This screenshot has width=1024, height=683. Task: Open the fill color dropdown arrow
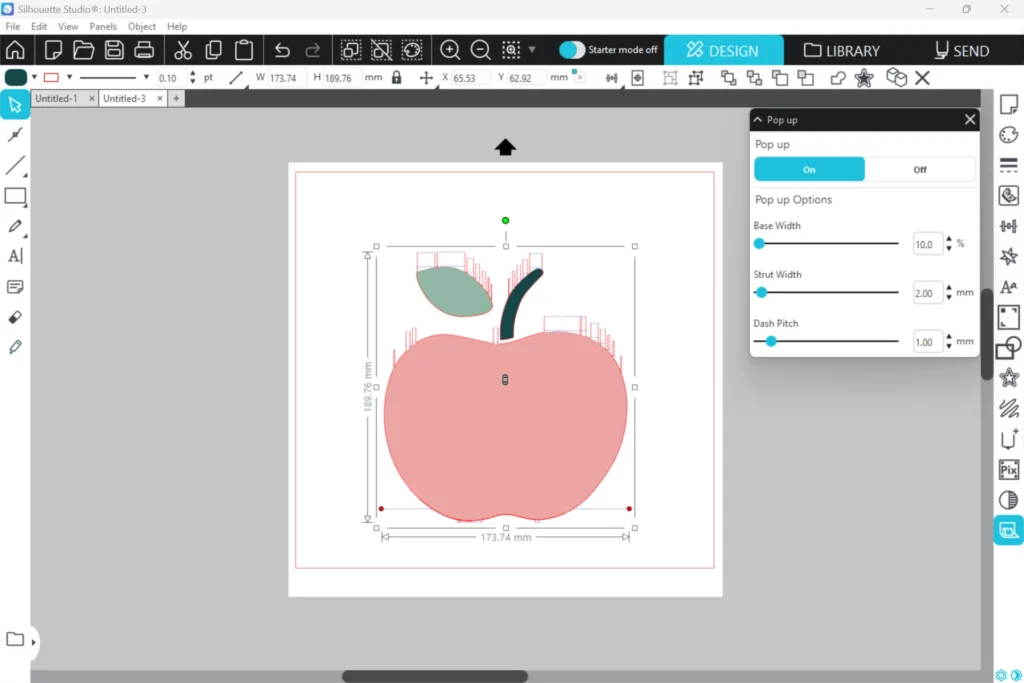click(x=34, y=77)
